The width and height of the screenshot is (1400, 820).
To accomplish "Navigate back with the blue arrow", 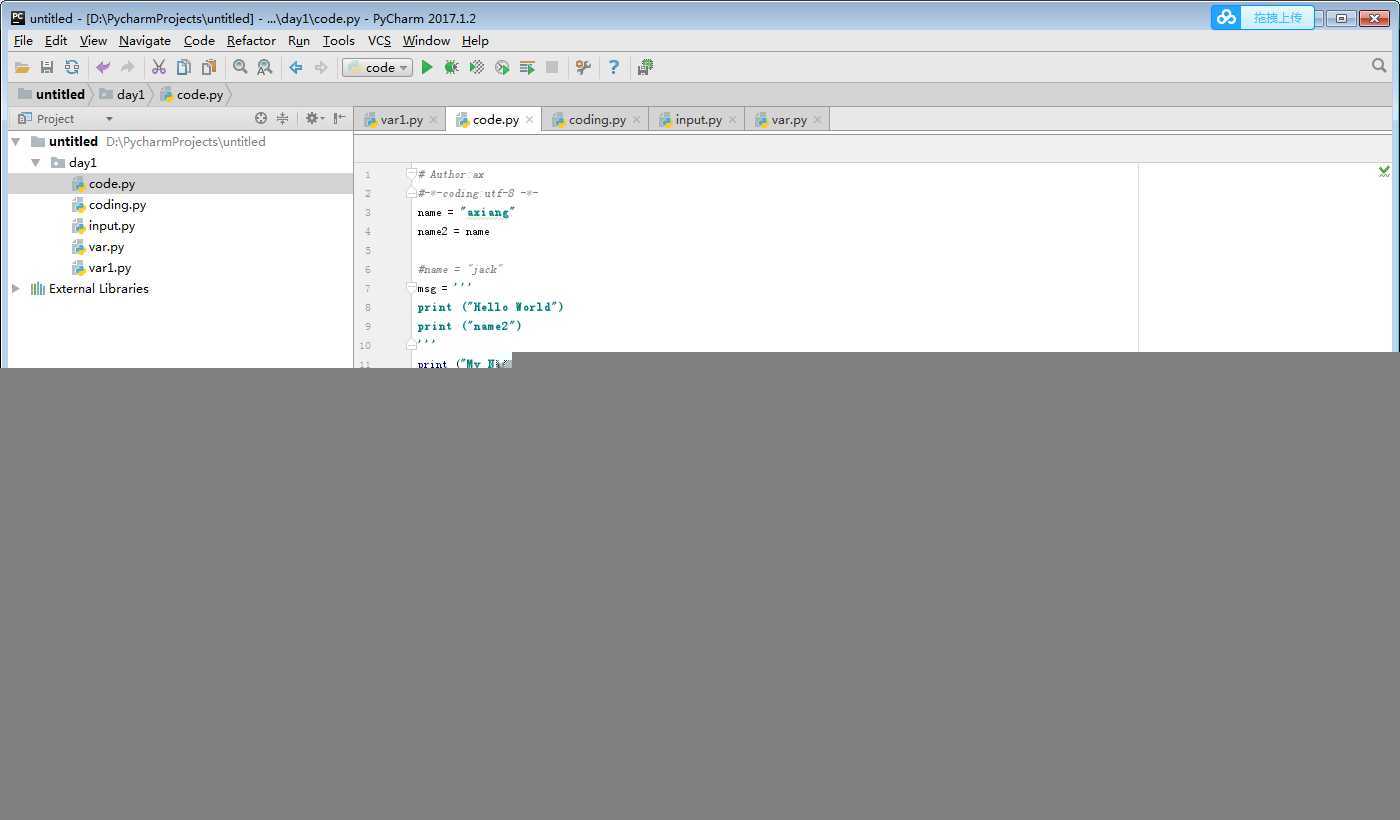I will tap(296, 67).
